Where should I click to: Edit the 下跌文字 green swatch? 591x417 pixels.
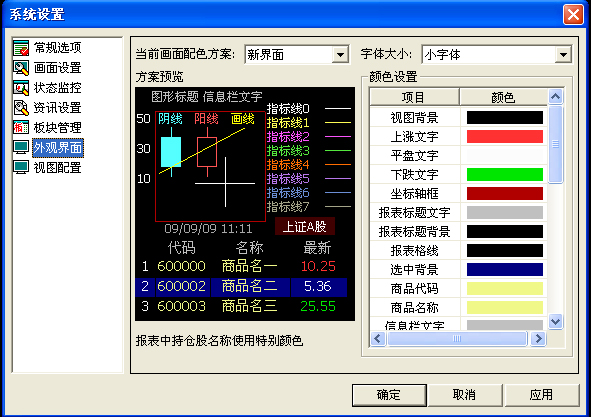[x=505, y=175]
